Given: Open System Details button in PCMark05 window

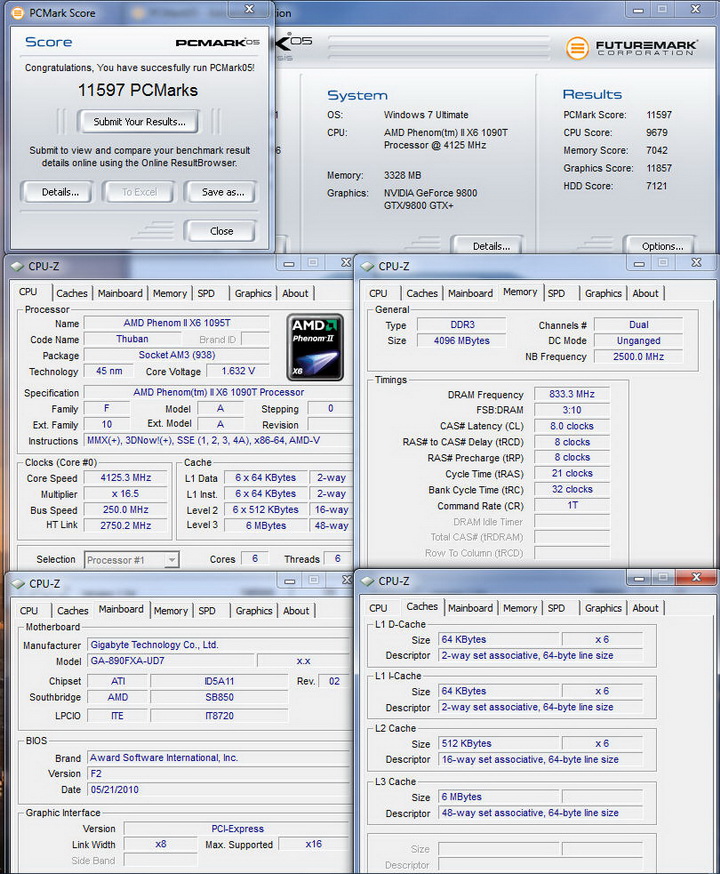Looking at the screenshot, I should pos(489,246).
